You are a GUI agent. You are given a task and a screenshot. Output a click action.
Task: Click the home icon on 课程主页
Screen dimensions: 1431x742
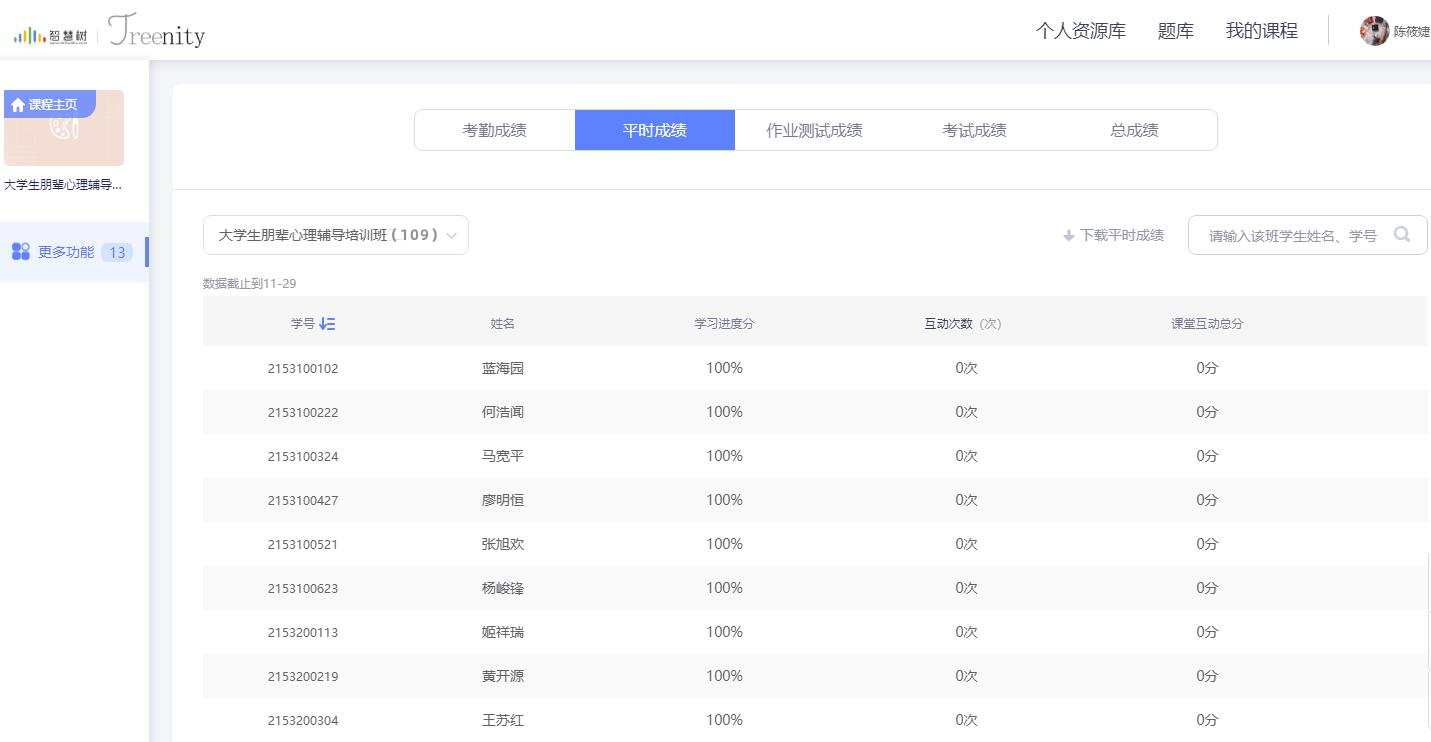pyautogui.click(x=17, y=105)
